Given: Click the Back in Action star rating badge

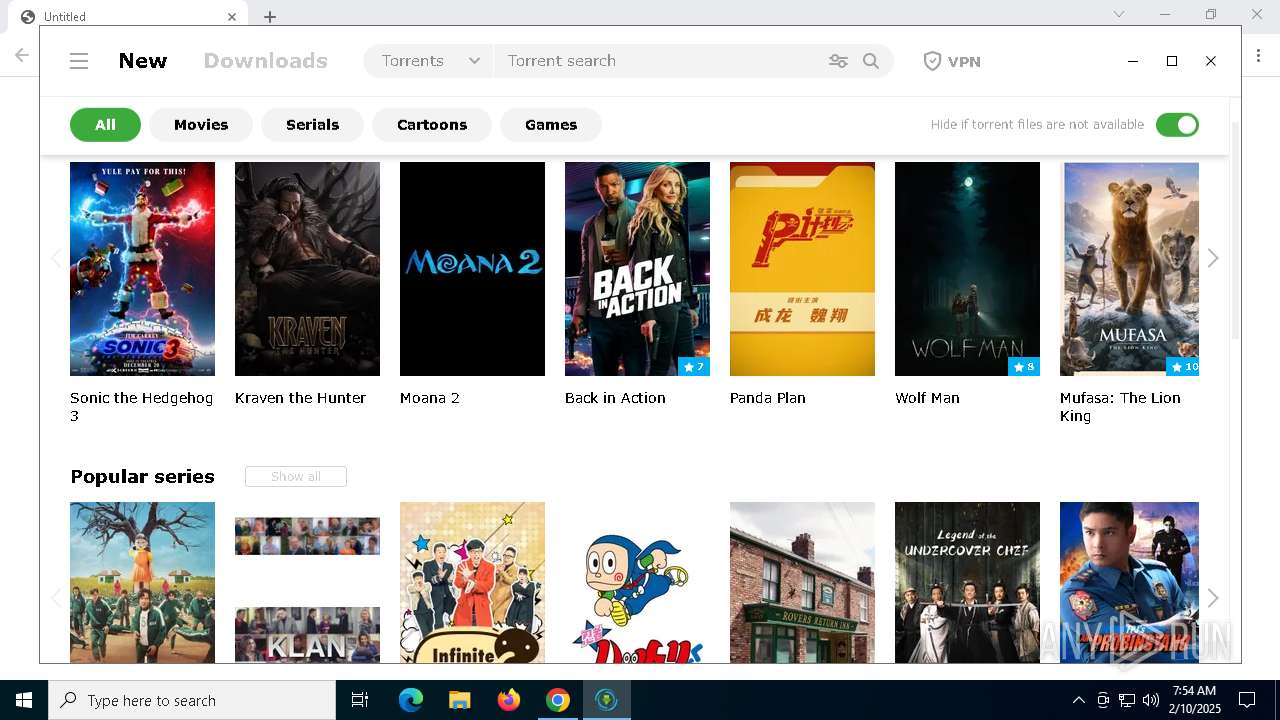Looking at the screenshot, I should 694,367.
